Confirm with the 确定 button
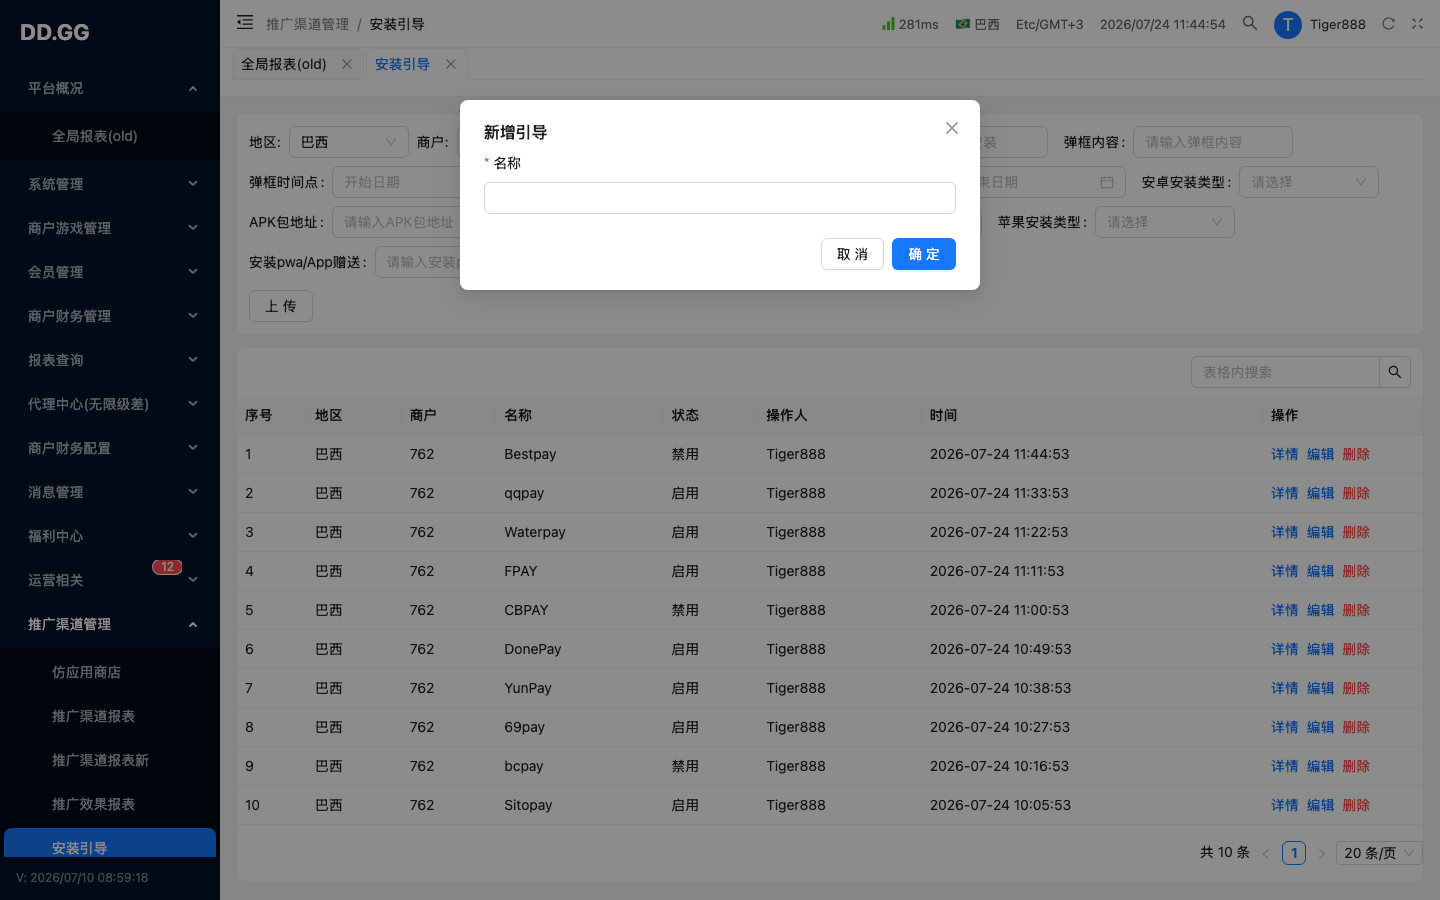 click(924, 254)
